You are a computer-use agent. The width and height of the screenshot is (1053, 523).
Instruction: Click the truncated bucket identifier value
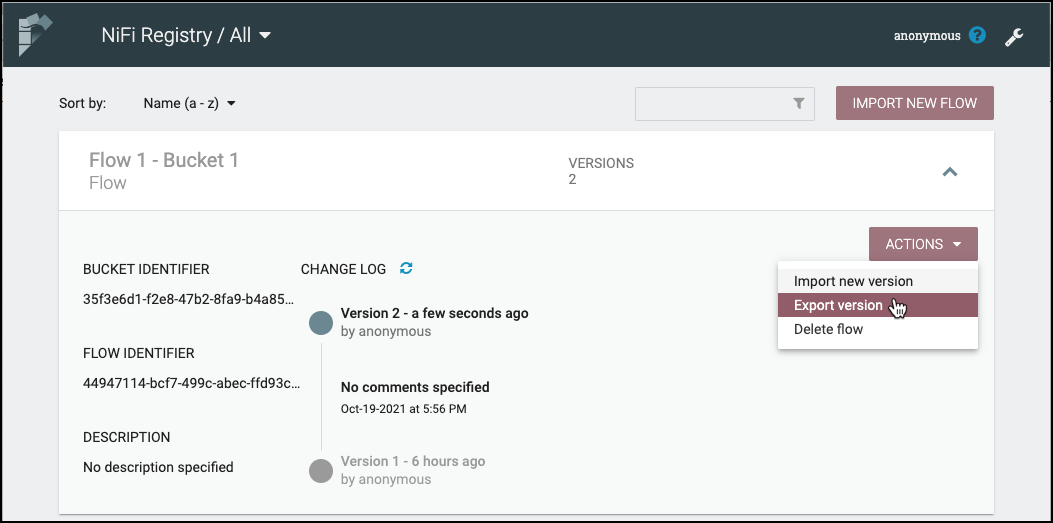click(188, 298)
